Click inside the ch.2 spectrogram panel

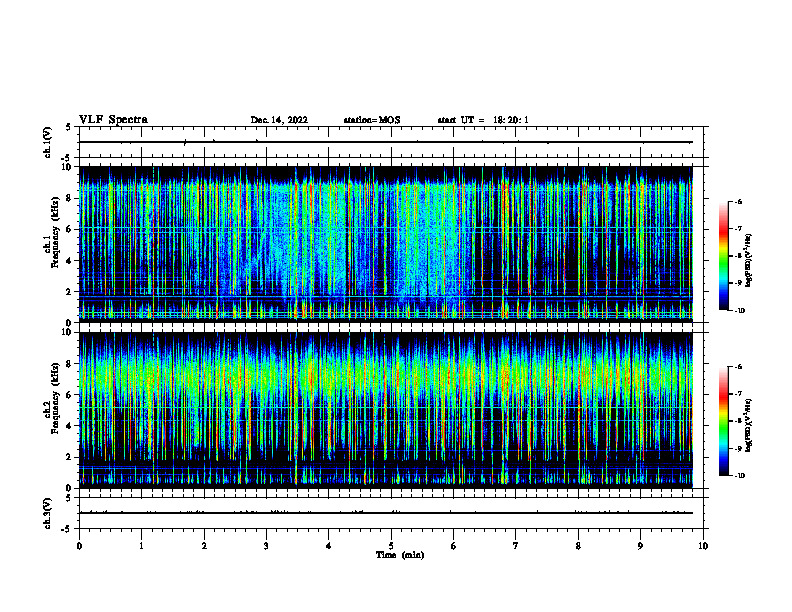[386, 410]
